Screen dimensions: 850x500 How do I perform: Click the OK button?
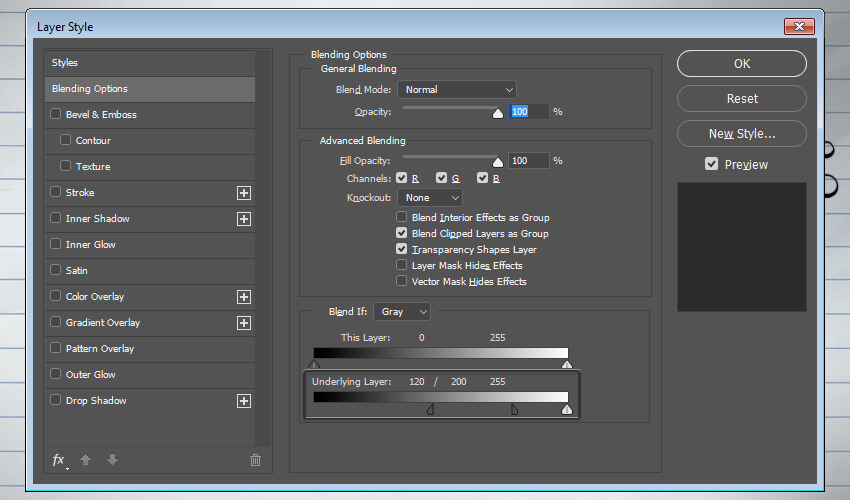tap(742, 63)
